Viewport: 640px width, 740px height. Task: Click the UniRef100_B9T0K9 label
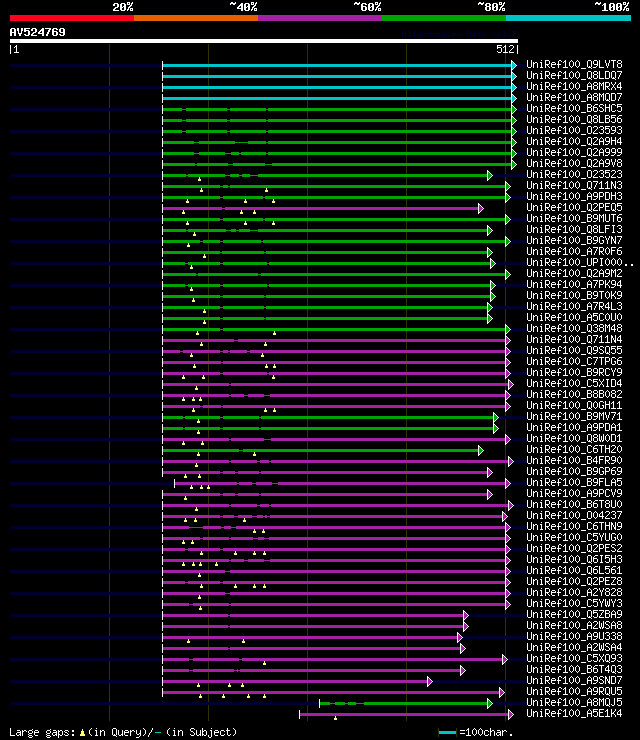pyautogui.click(x=574, y=295)
